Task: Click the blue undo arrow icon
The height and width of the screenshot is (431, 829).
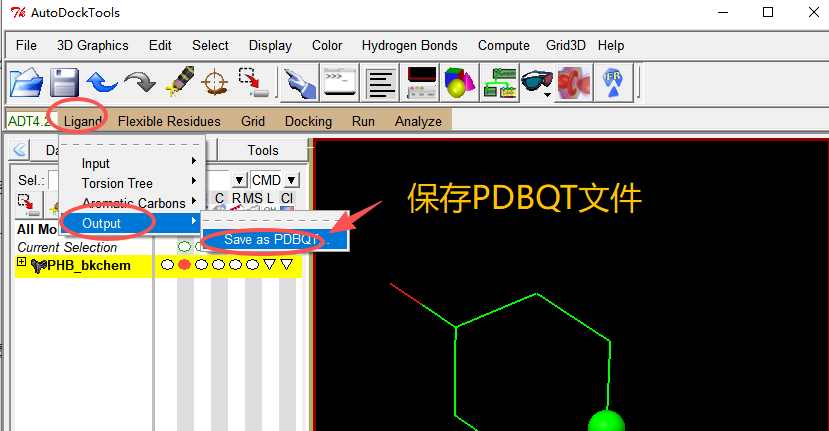Action: click(x=101, y=82)
